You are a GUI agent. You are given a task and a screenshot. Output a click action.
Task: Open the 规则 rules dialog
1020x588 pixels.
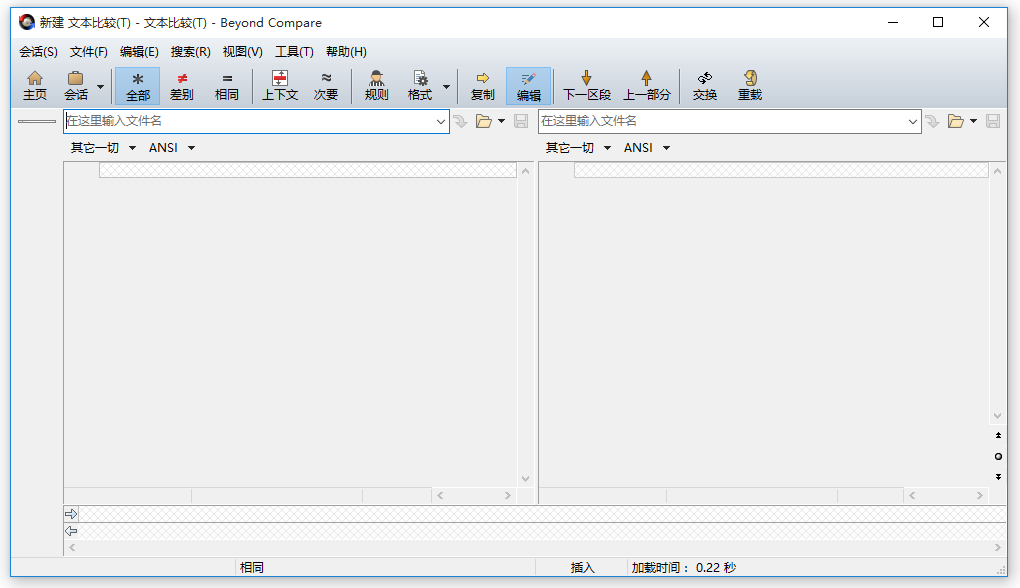click(x=376, y=86)
